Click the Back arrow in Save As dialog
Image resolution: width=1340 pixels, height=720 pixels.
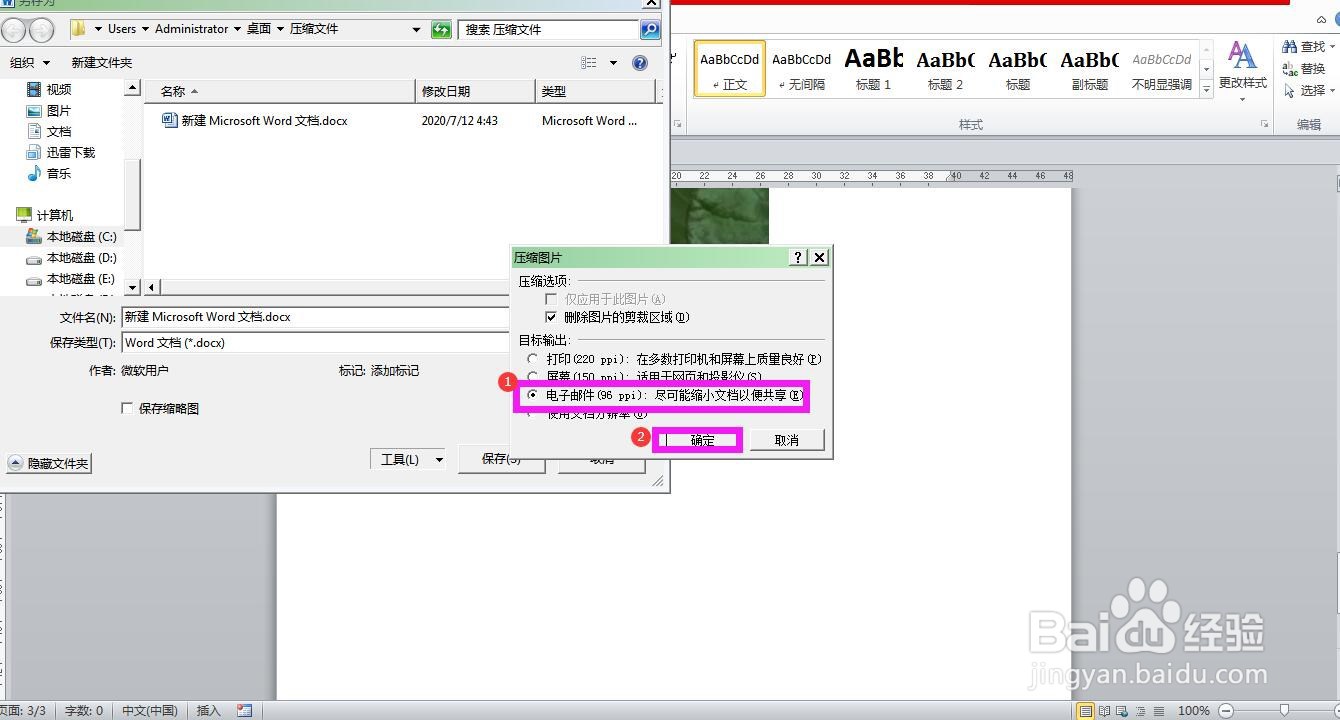pyautogui.click(x=15, y=30)
